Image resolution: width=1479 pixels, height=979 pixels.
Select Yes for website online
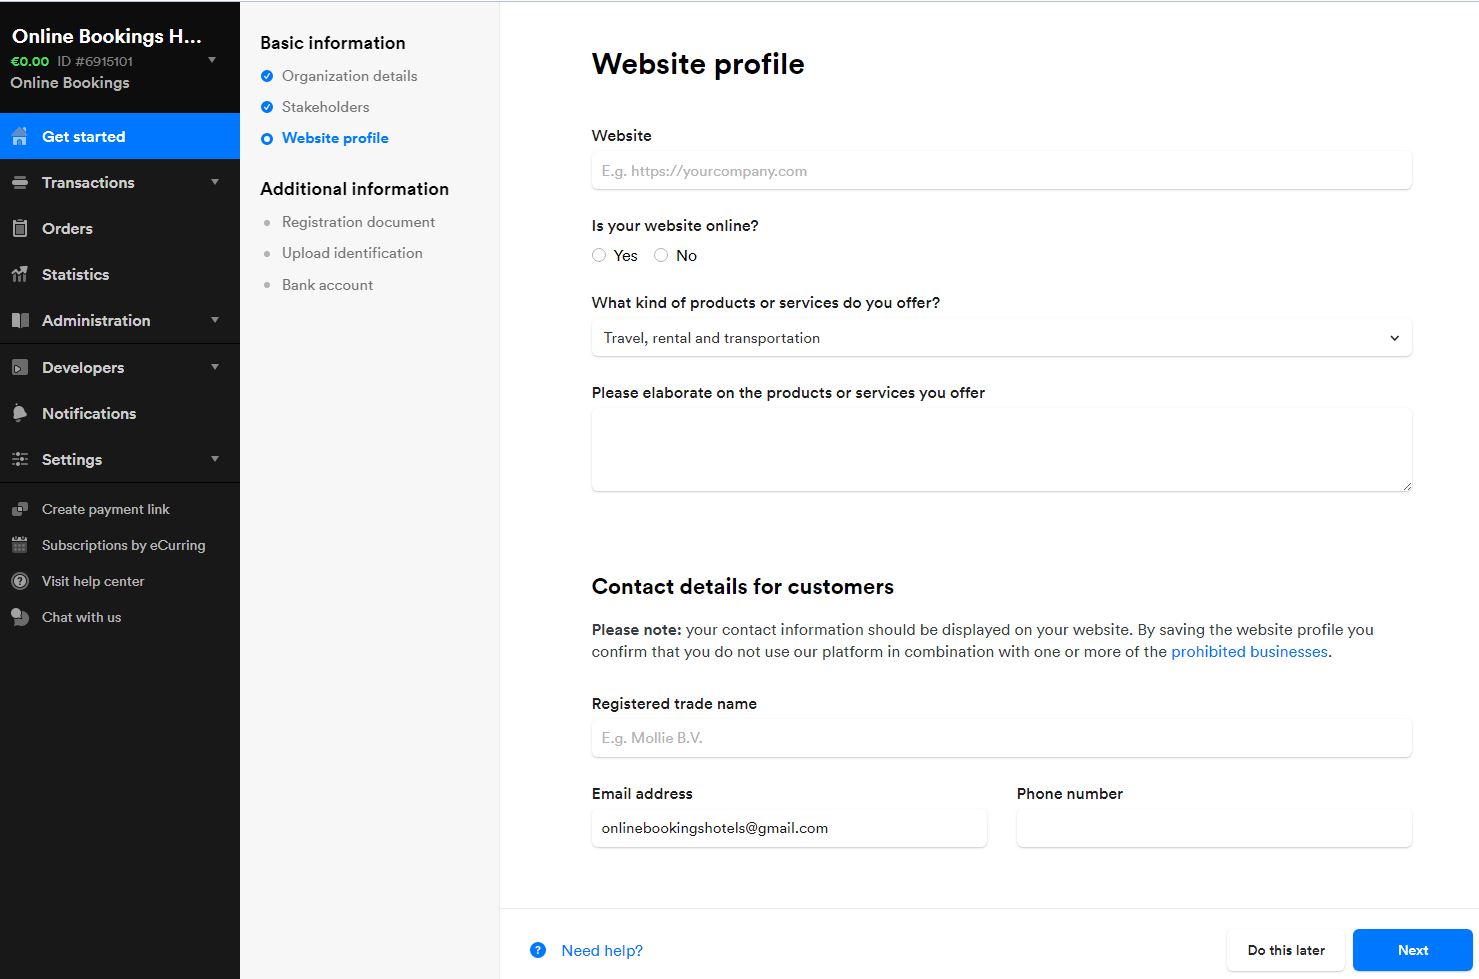[599, 255]
